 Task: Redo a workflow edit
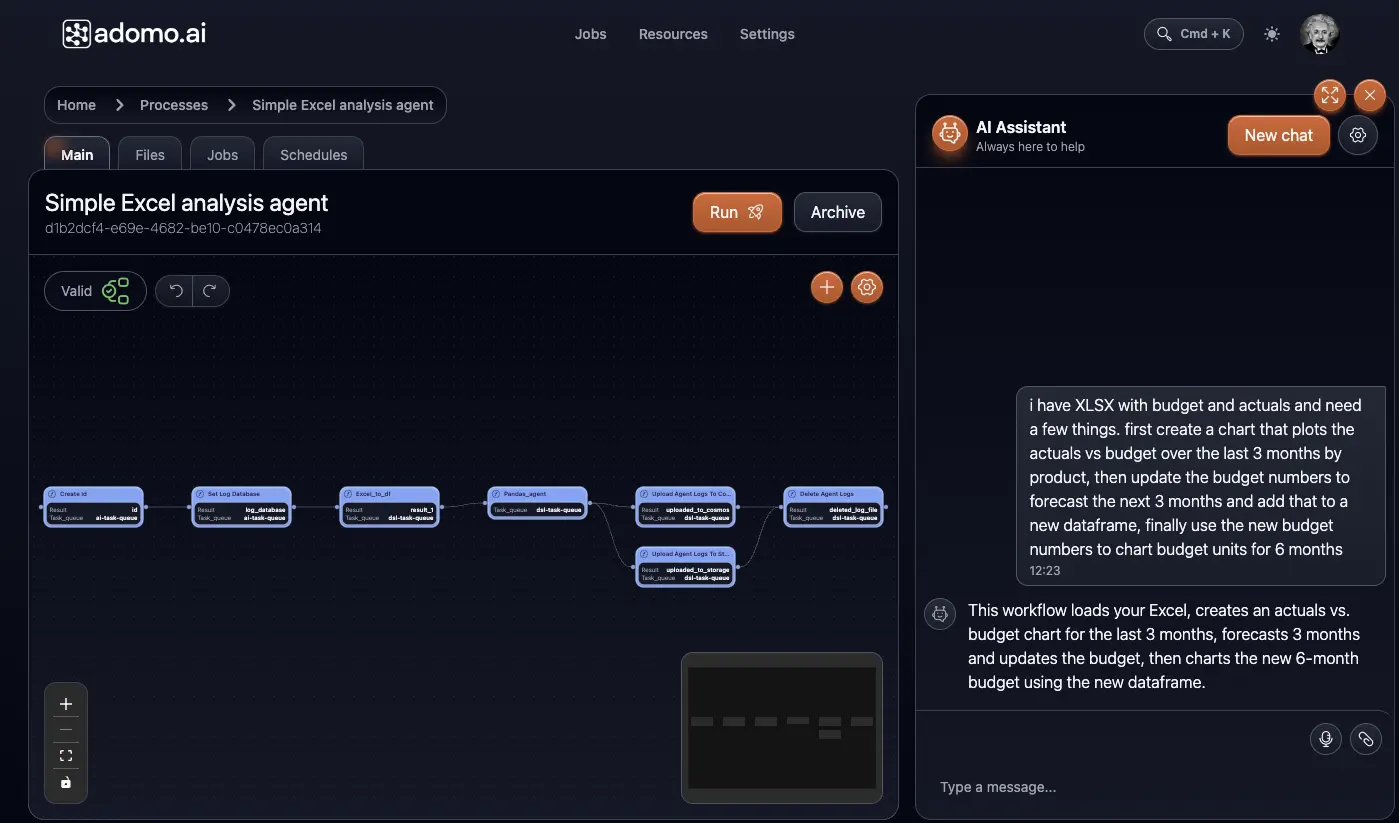click(209, 290)
